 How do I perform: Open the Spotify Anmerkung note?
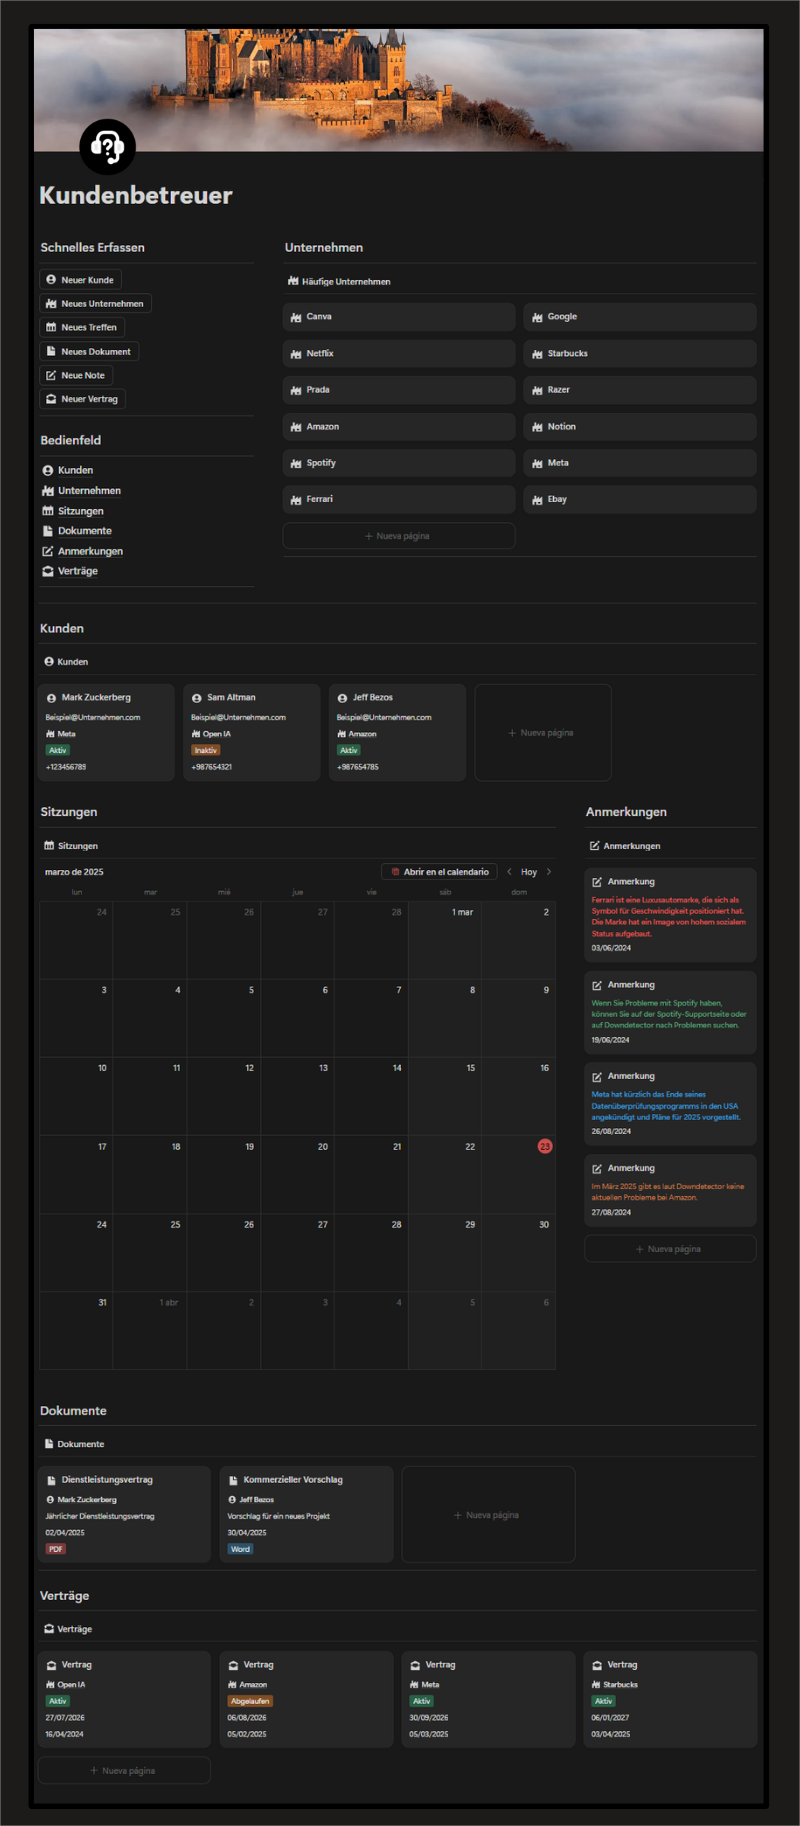tap(670, 1013)
